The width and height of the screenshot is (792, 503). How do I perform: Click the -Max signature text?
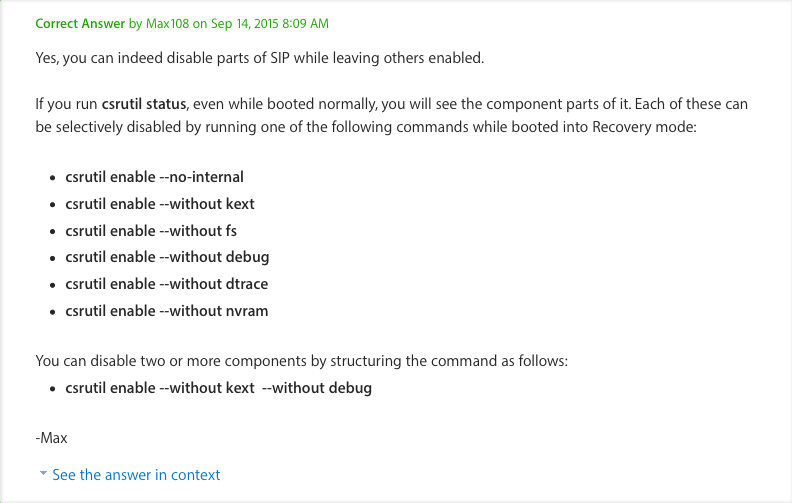pyautogui.click(x=51, y=438)
